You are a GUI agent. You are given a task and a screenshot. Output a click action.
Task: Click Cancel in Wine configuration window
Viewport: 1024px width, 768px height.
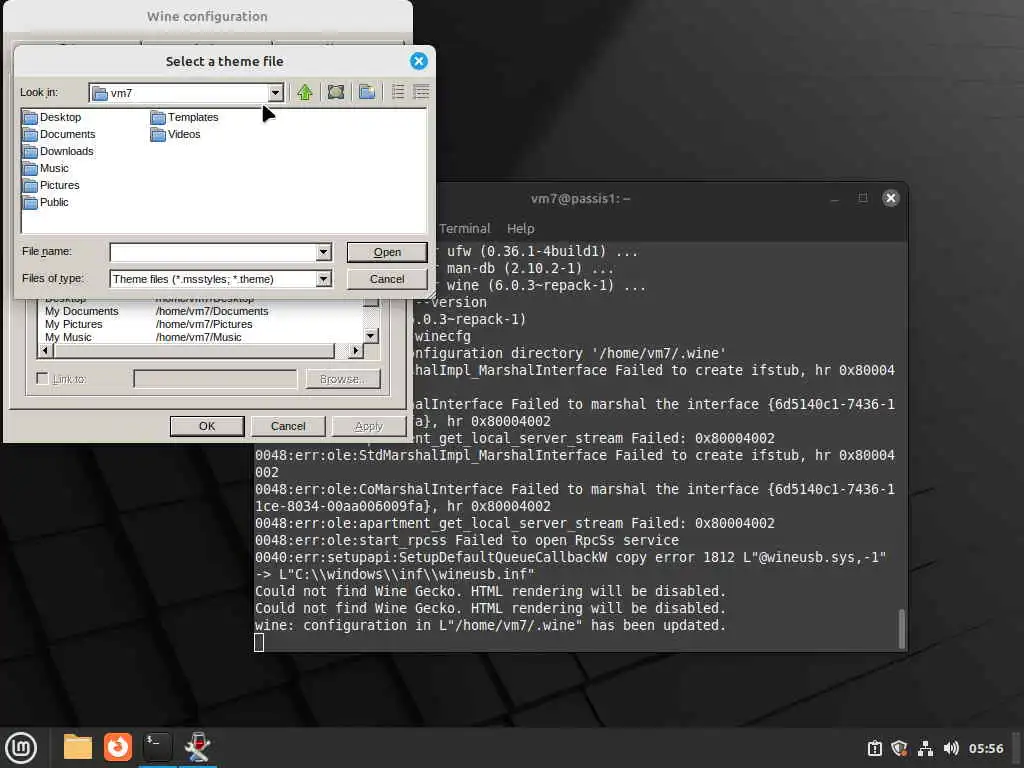click(288, 426)
